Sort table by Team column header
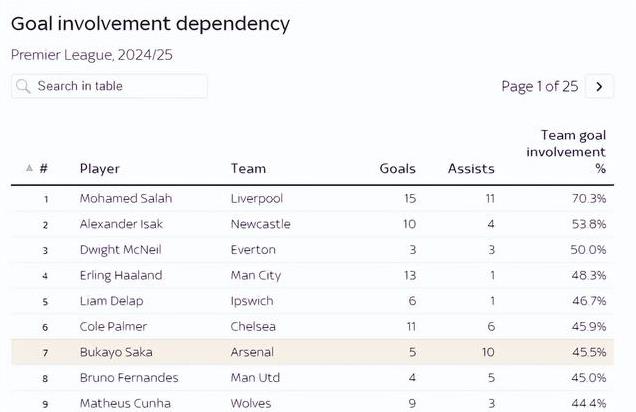Screen dimensions: 636x412 point(248,168)
